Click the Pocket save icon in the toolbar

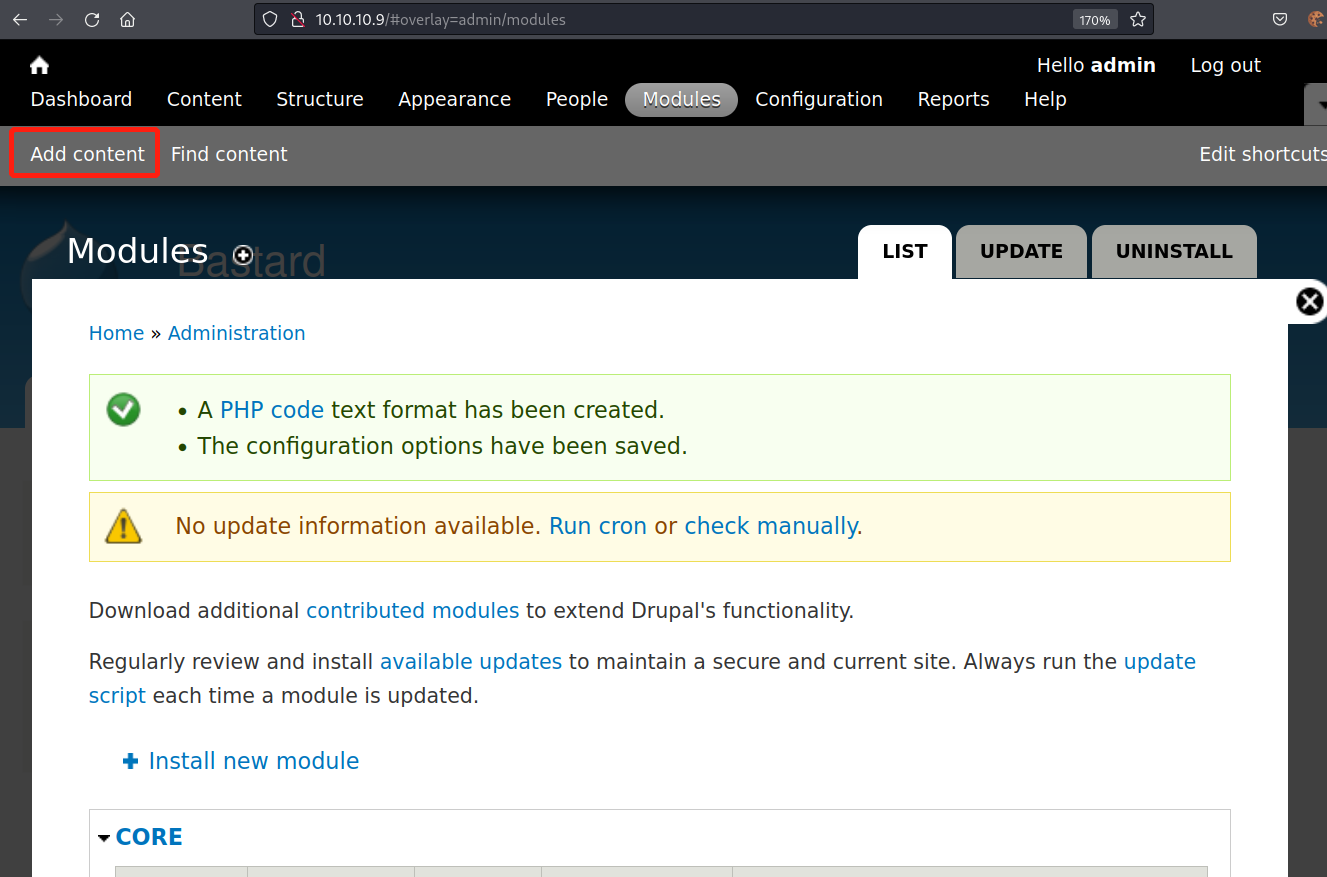point(1279,19)
